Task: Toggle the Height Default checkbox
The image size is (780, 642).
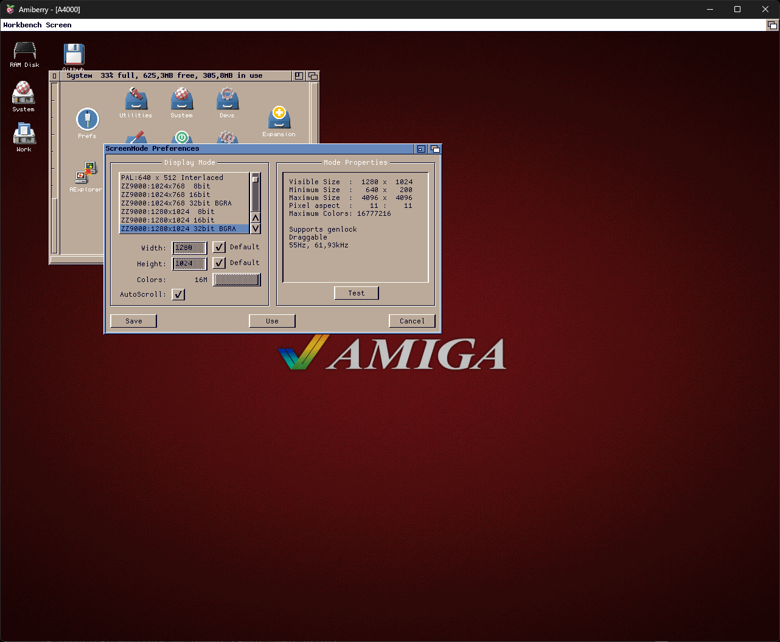Action: pyautogui.click(x=219, y=263)
